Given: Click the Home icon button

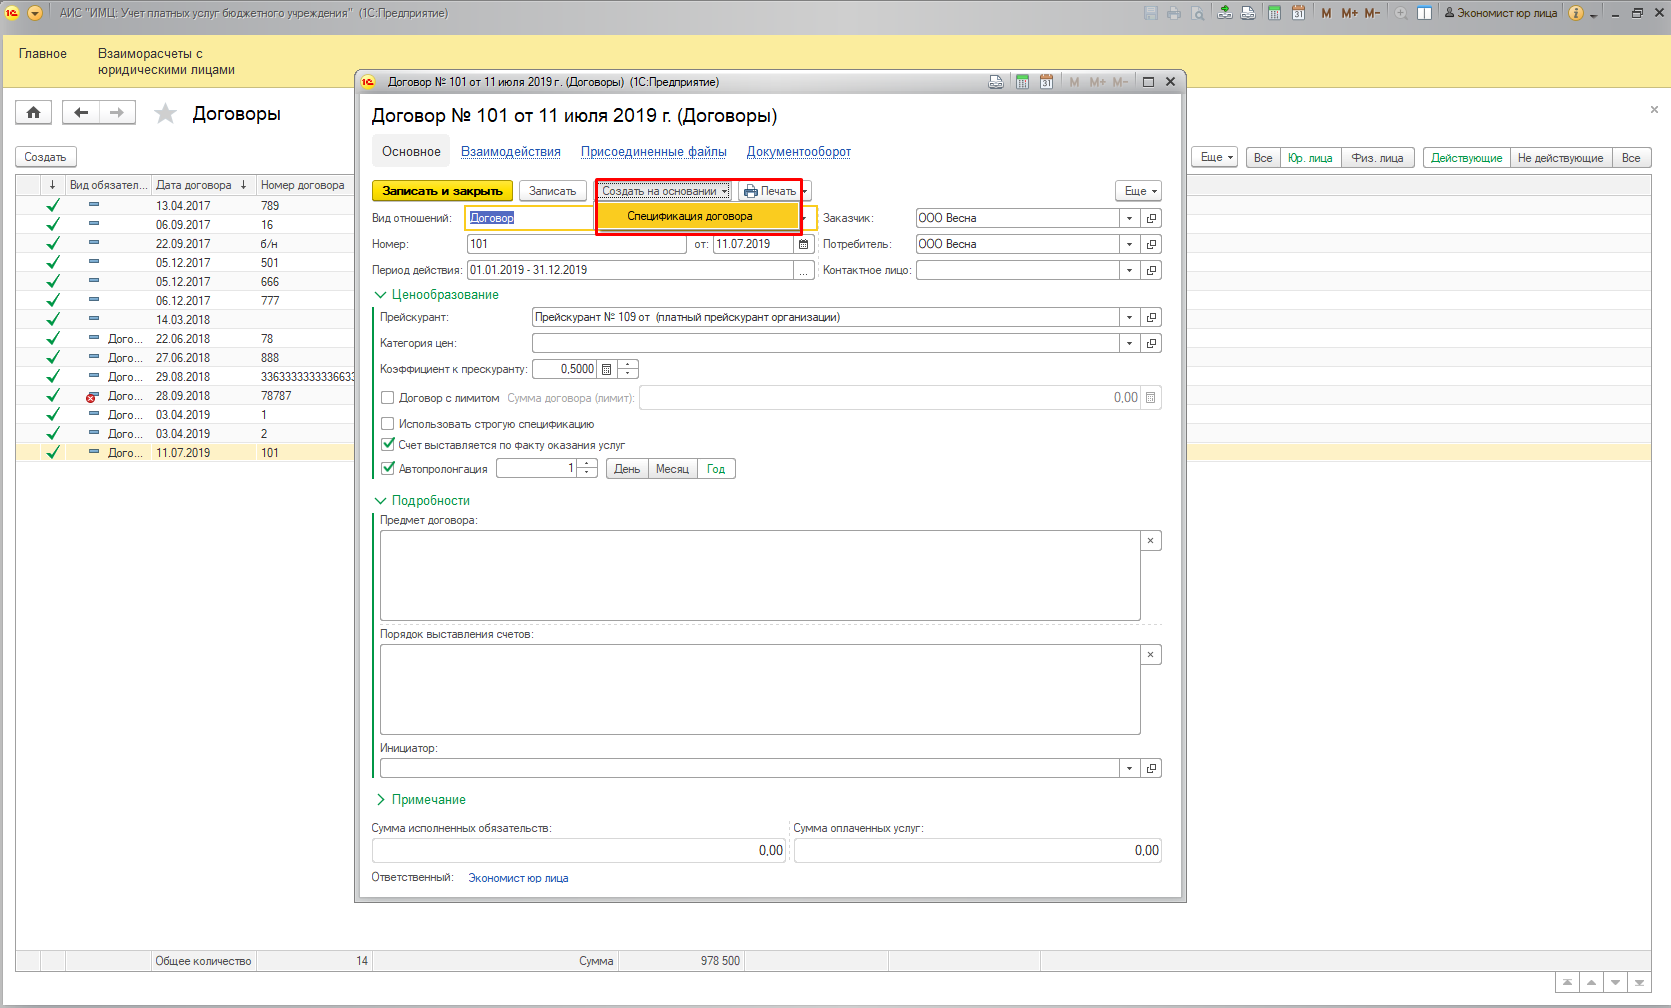Looking at the screenshot, I should pos(33,113).
